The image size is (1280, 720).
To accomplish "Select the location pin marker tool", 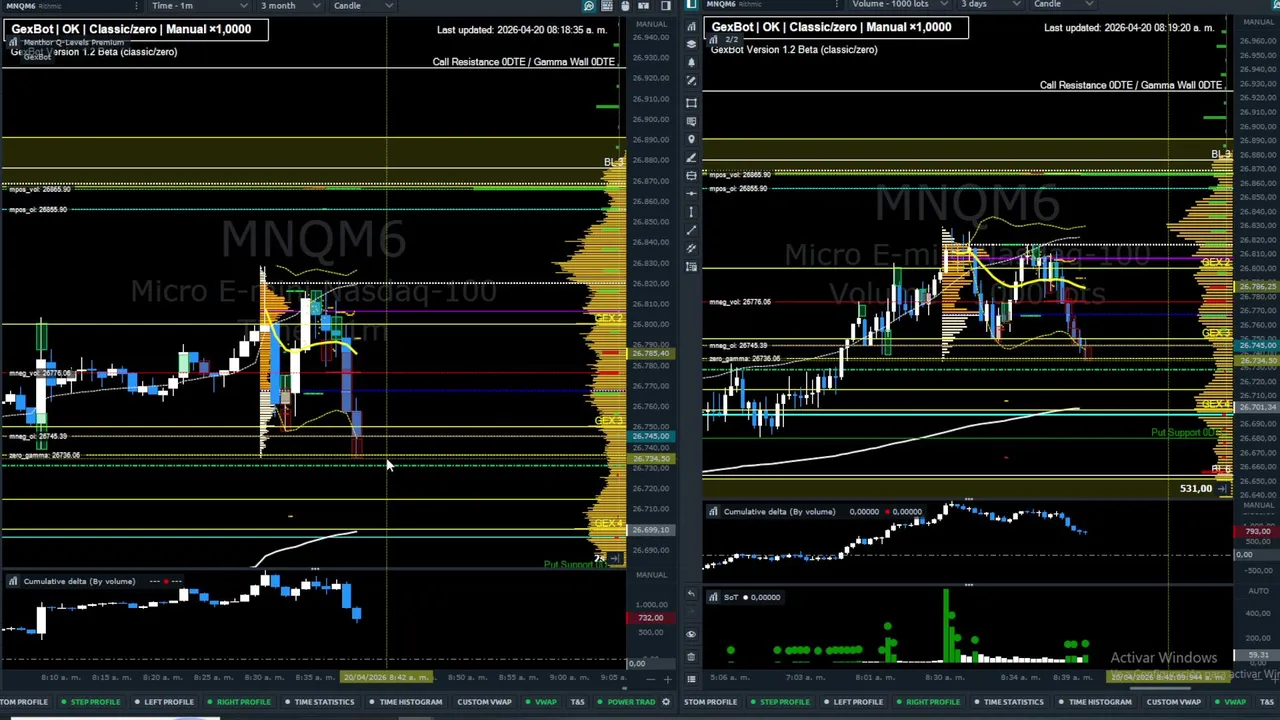I will pyautogui.click(x=691, y=139).
